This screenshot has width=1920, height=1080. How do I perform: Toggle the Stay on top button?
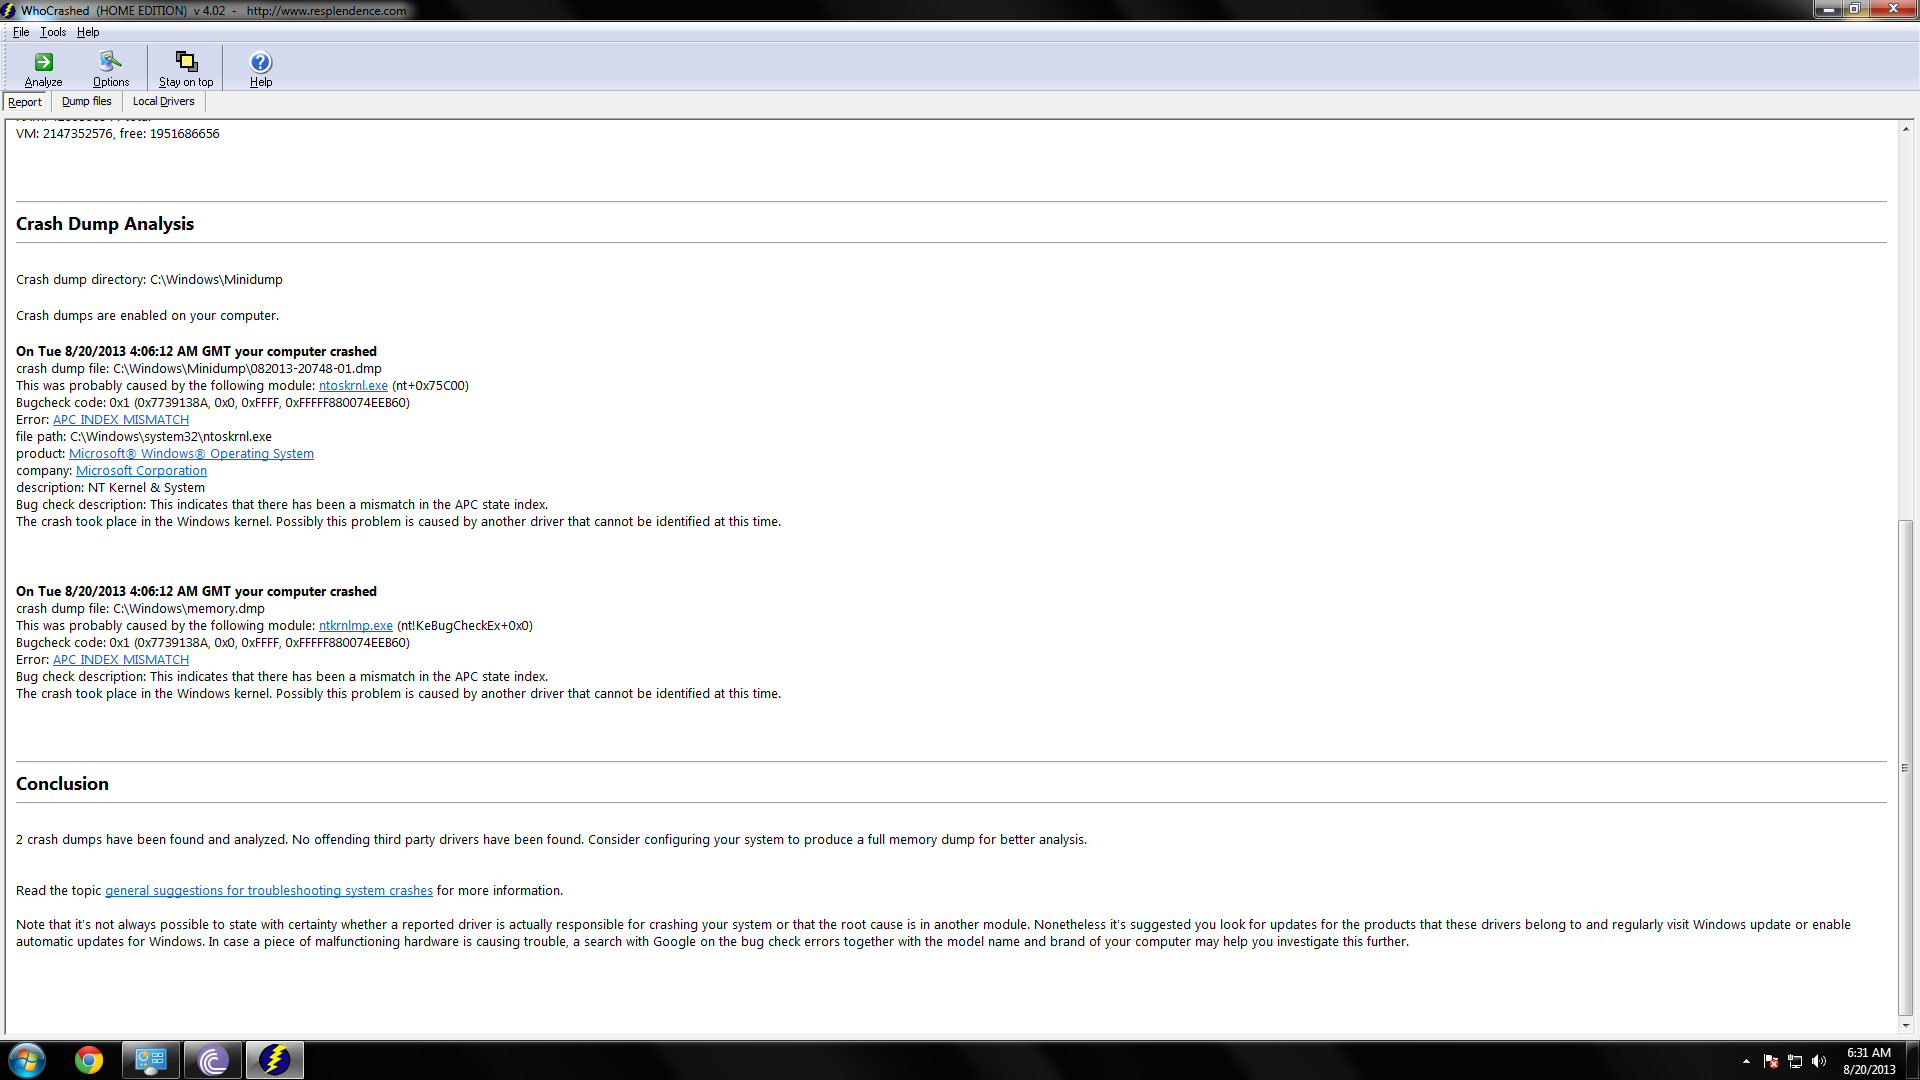point(186,68)
